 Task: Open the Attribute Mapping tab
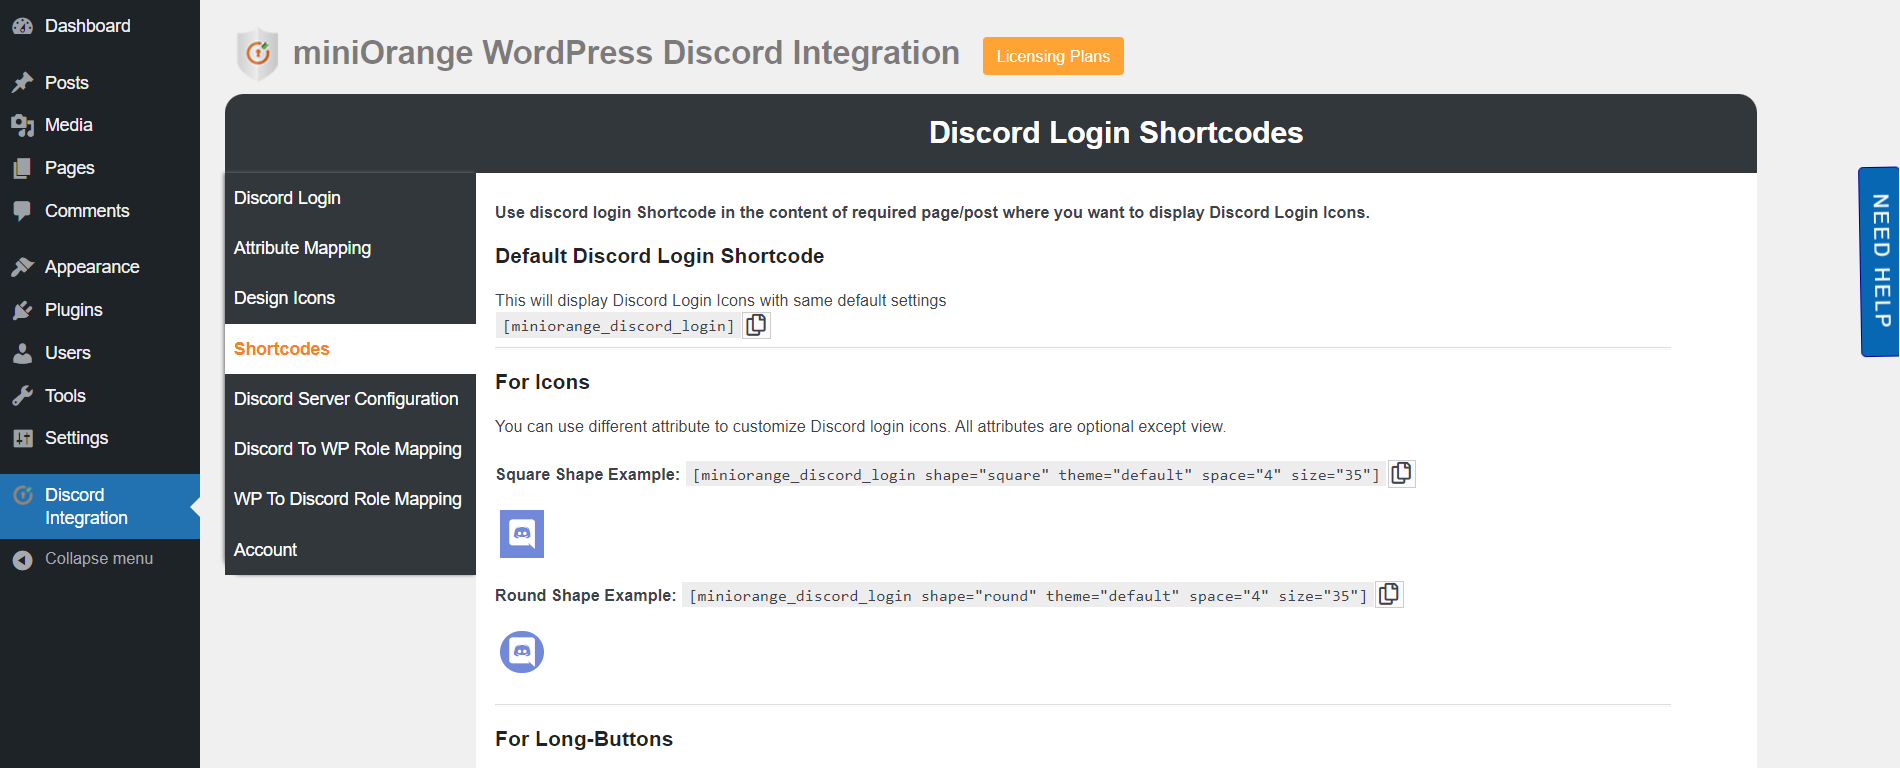point(350,248)
